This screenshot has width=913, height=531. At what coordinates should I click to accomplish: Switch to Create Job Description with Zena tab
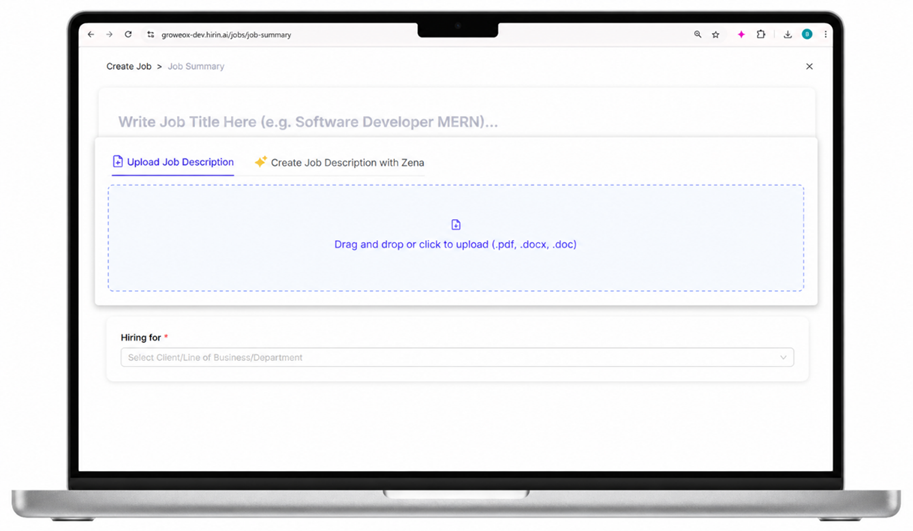pos(339,162)
